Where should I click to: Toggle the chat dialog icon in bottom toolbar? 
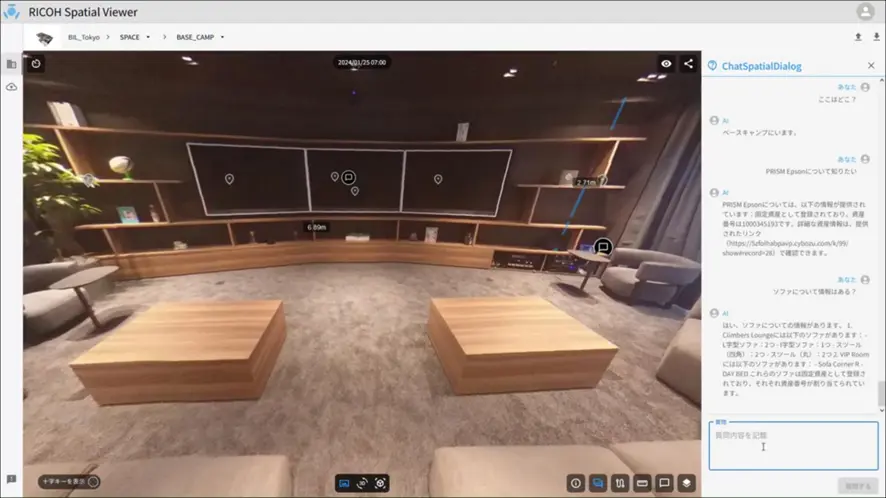(x=598, y=482)
